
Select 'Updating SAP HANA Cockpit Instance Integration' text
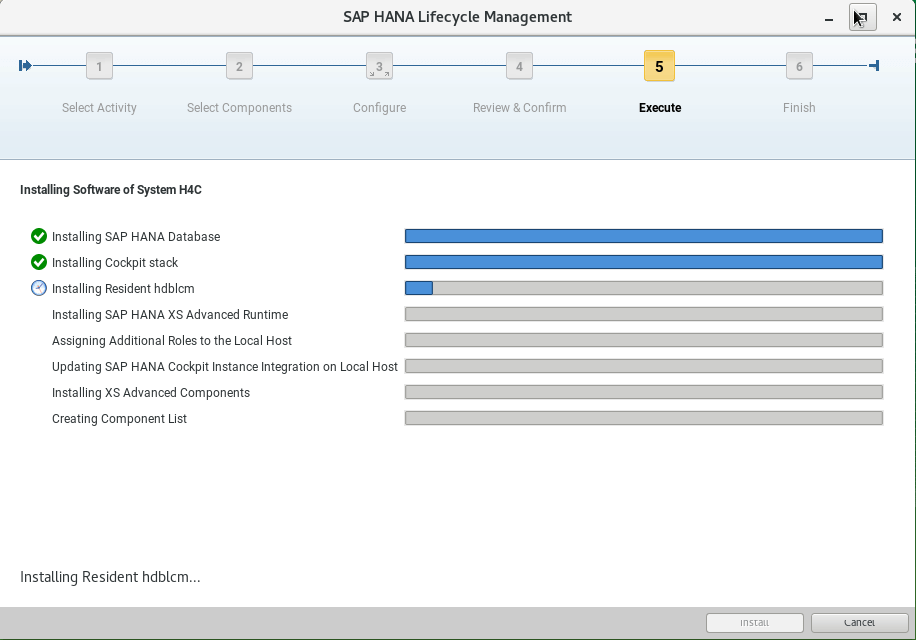(225, 367)
